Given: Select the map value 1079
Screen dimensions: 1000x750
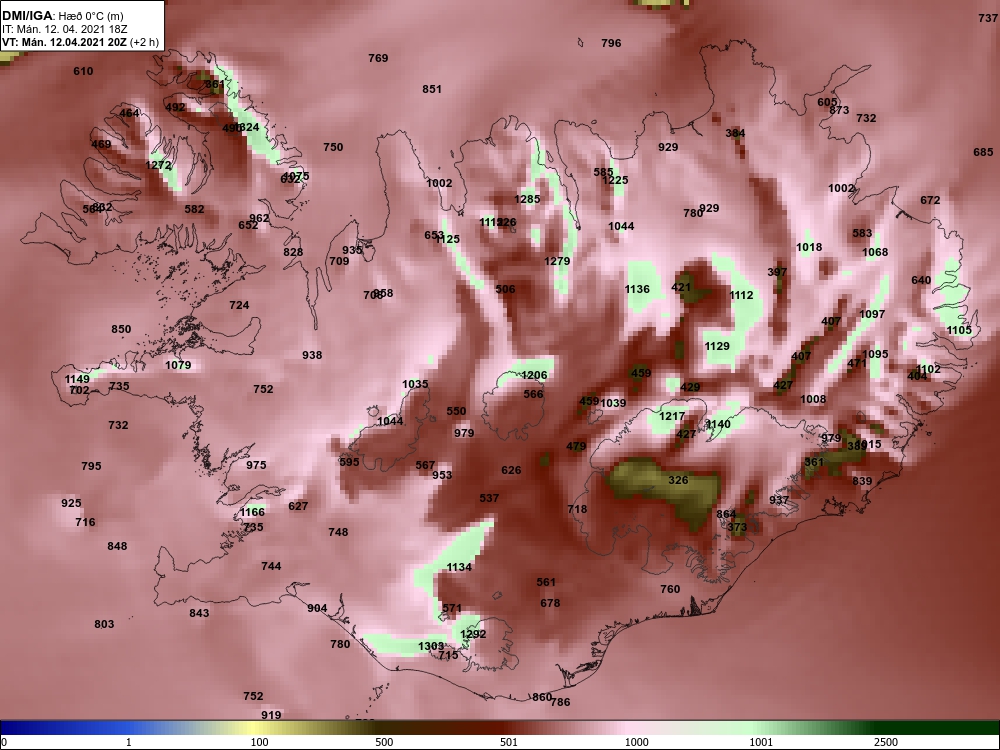Looking at the screenshot, I should [x=178, y=365].
